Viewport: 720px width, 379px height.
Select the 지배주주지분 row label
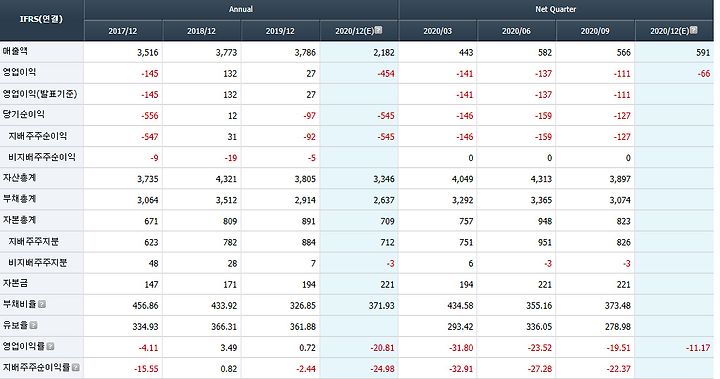click(x=34, y=242)
